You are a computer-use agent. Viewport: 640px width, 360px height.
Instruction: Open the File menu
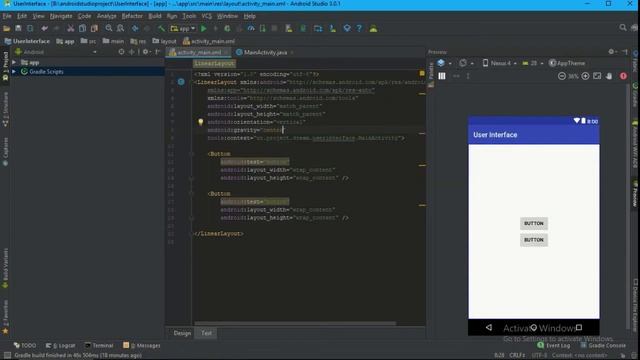(7, 16)
